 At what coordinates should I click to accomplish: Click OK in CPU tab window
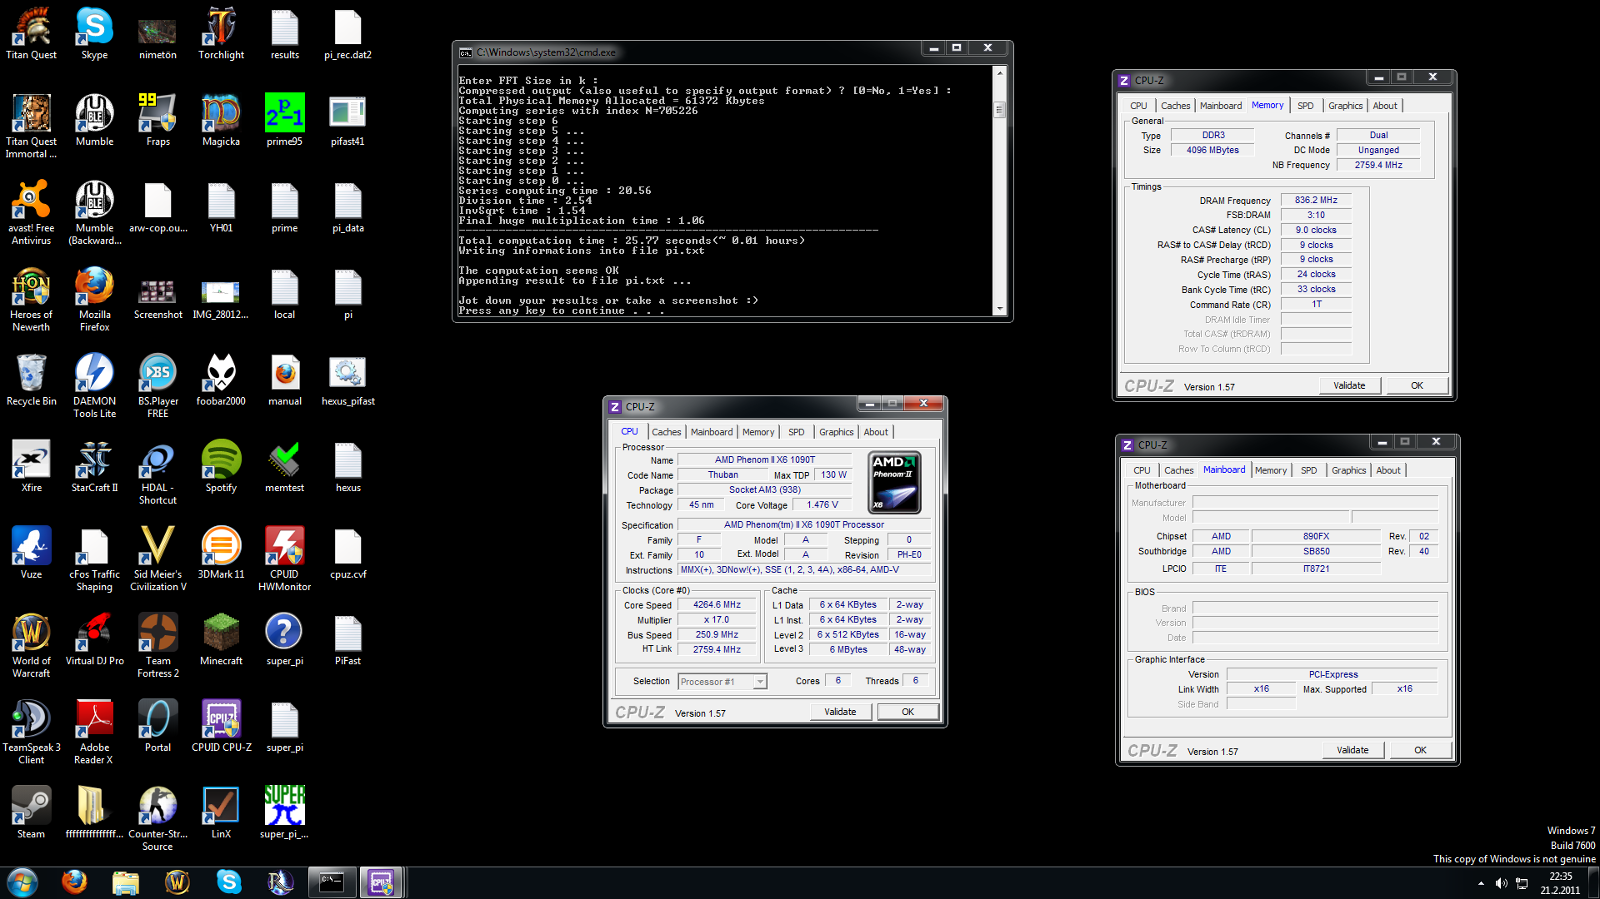pos(908,712)
